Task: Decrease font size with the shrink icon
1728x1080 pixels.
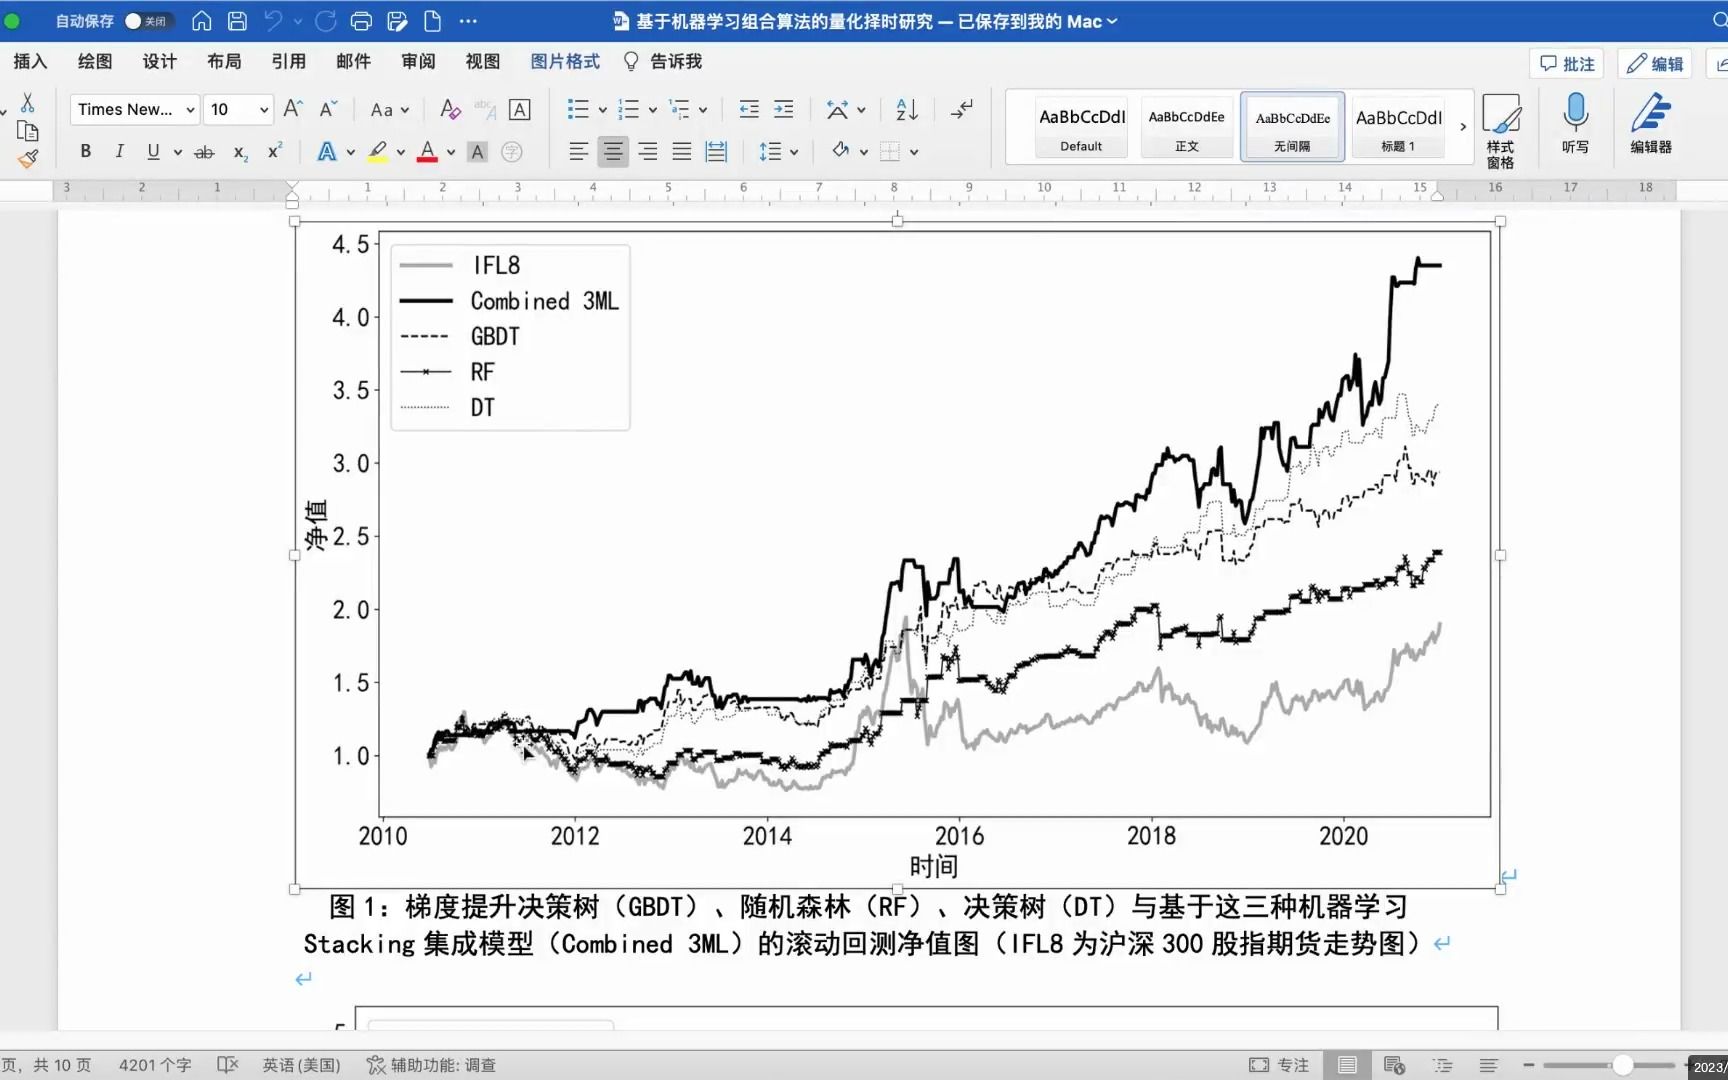Action: (x=328, y=109)
